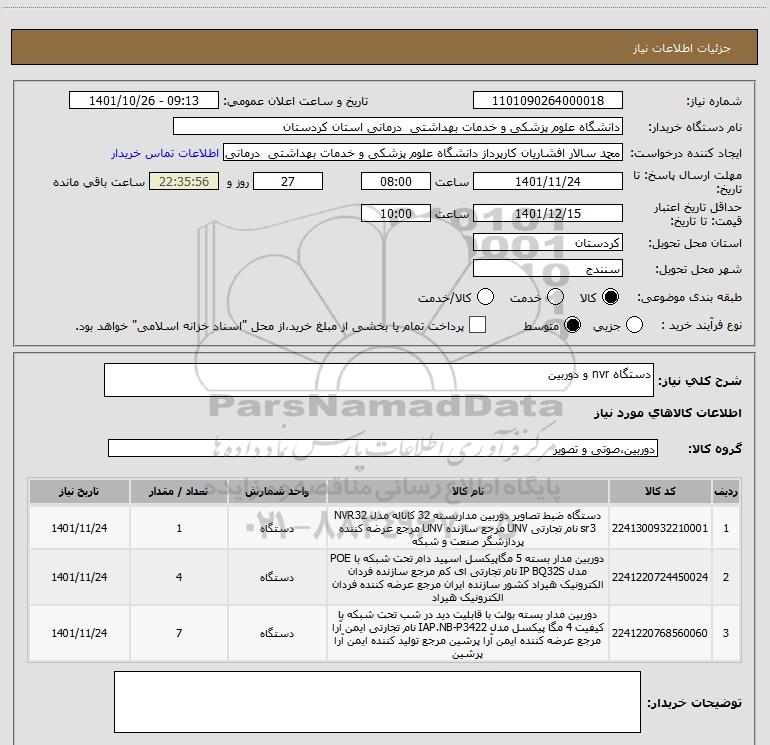Click item code 2241220724450024
Viewport: 770px width, 745px height.
[660, 577]
